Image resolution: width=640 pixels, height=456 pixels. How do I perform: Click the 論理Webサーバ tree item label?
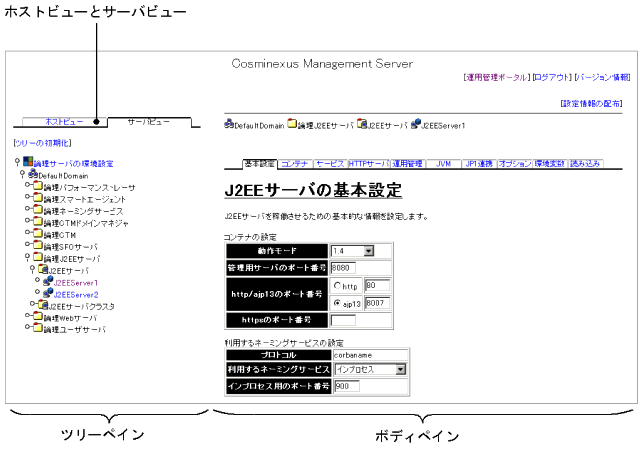[x=70, y=318]
